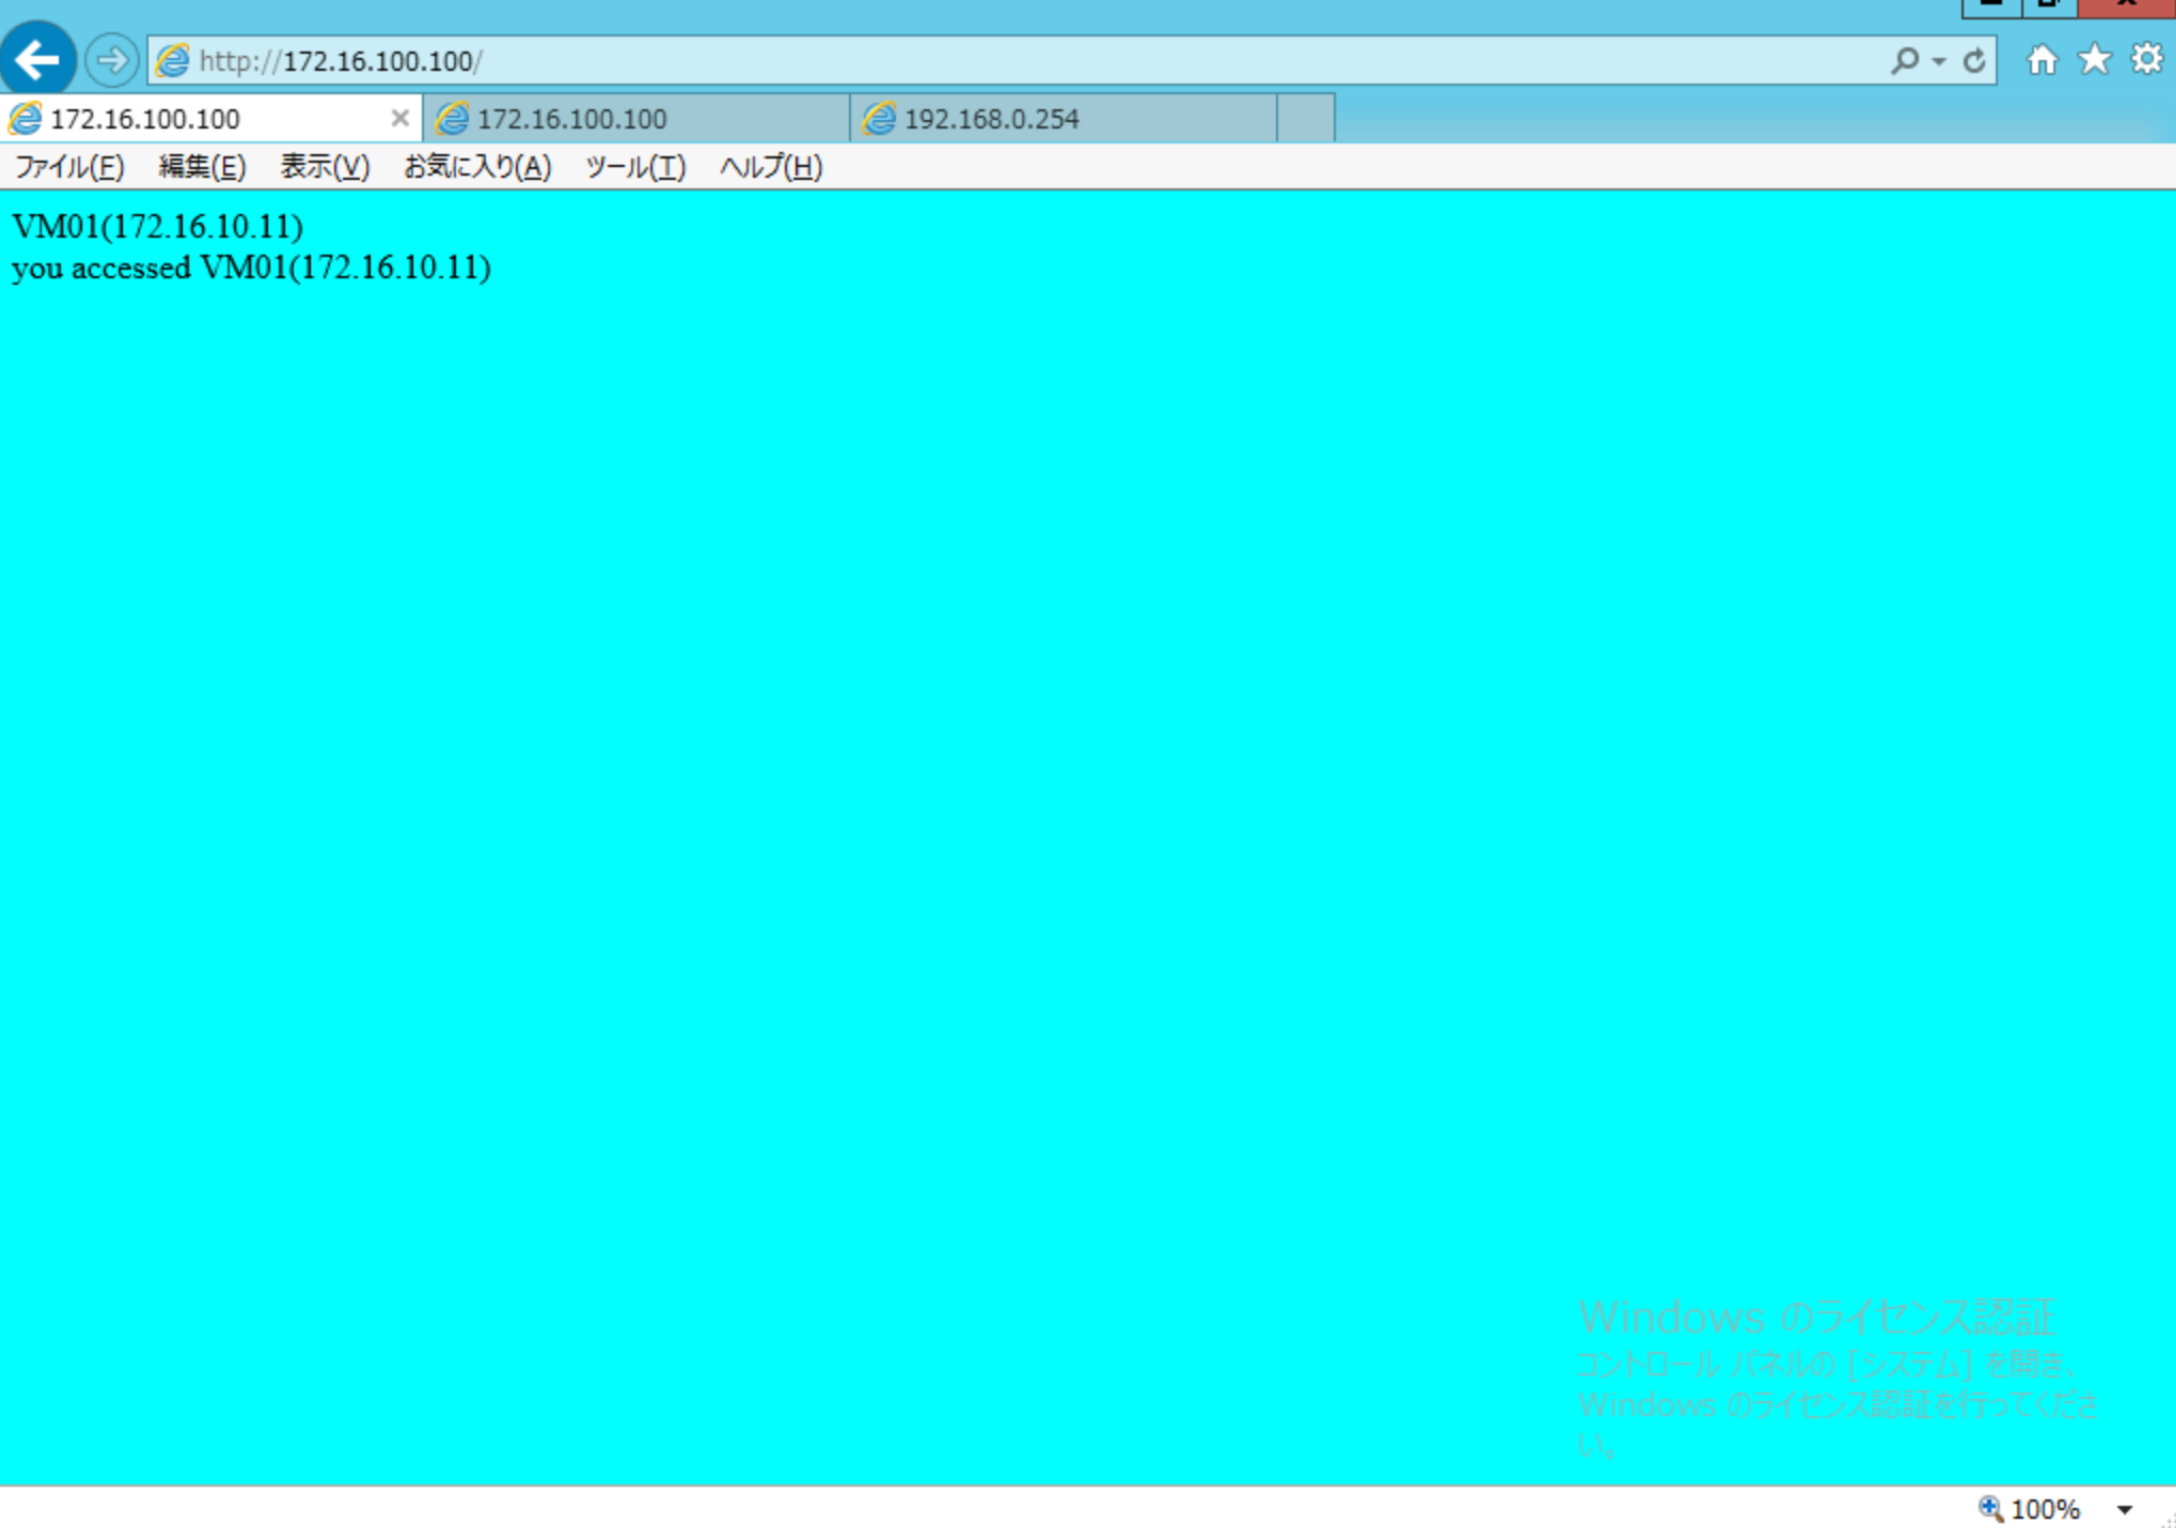Click the back navigation arrow
Image resolution: width=2176 pixels, height=1528 pixels.
tap(38, 59)
